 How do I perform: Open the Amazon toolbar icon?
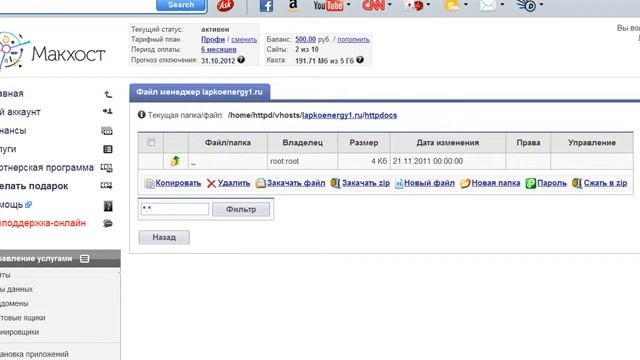(x=293, y=5)
